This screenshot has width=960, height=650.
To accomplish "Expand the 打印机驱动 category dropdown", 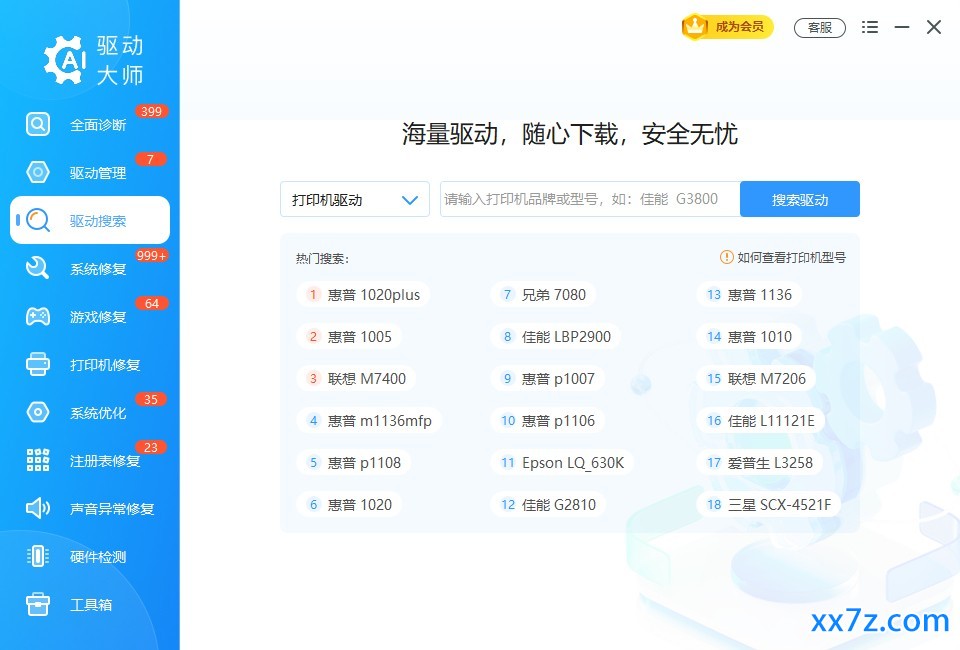I will tap(354, 200).
